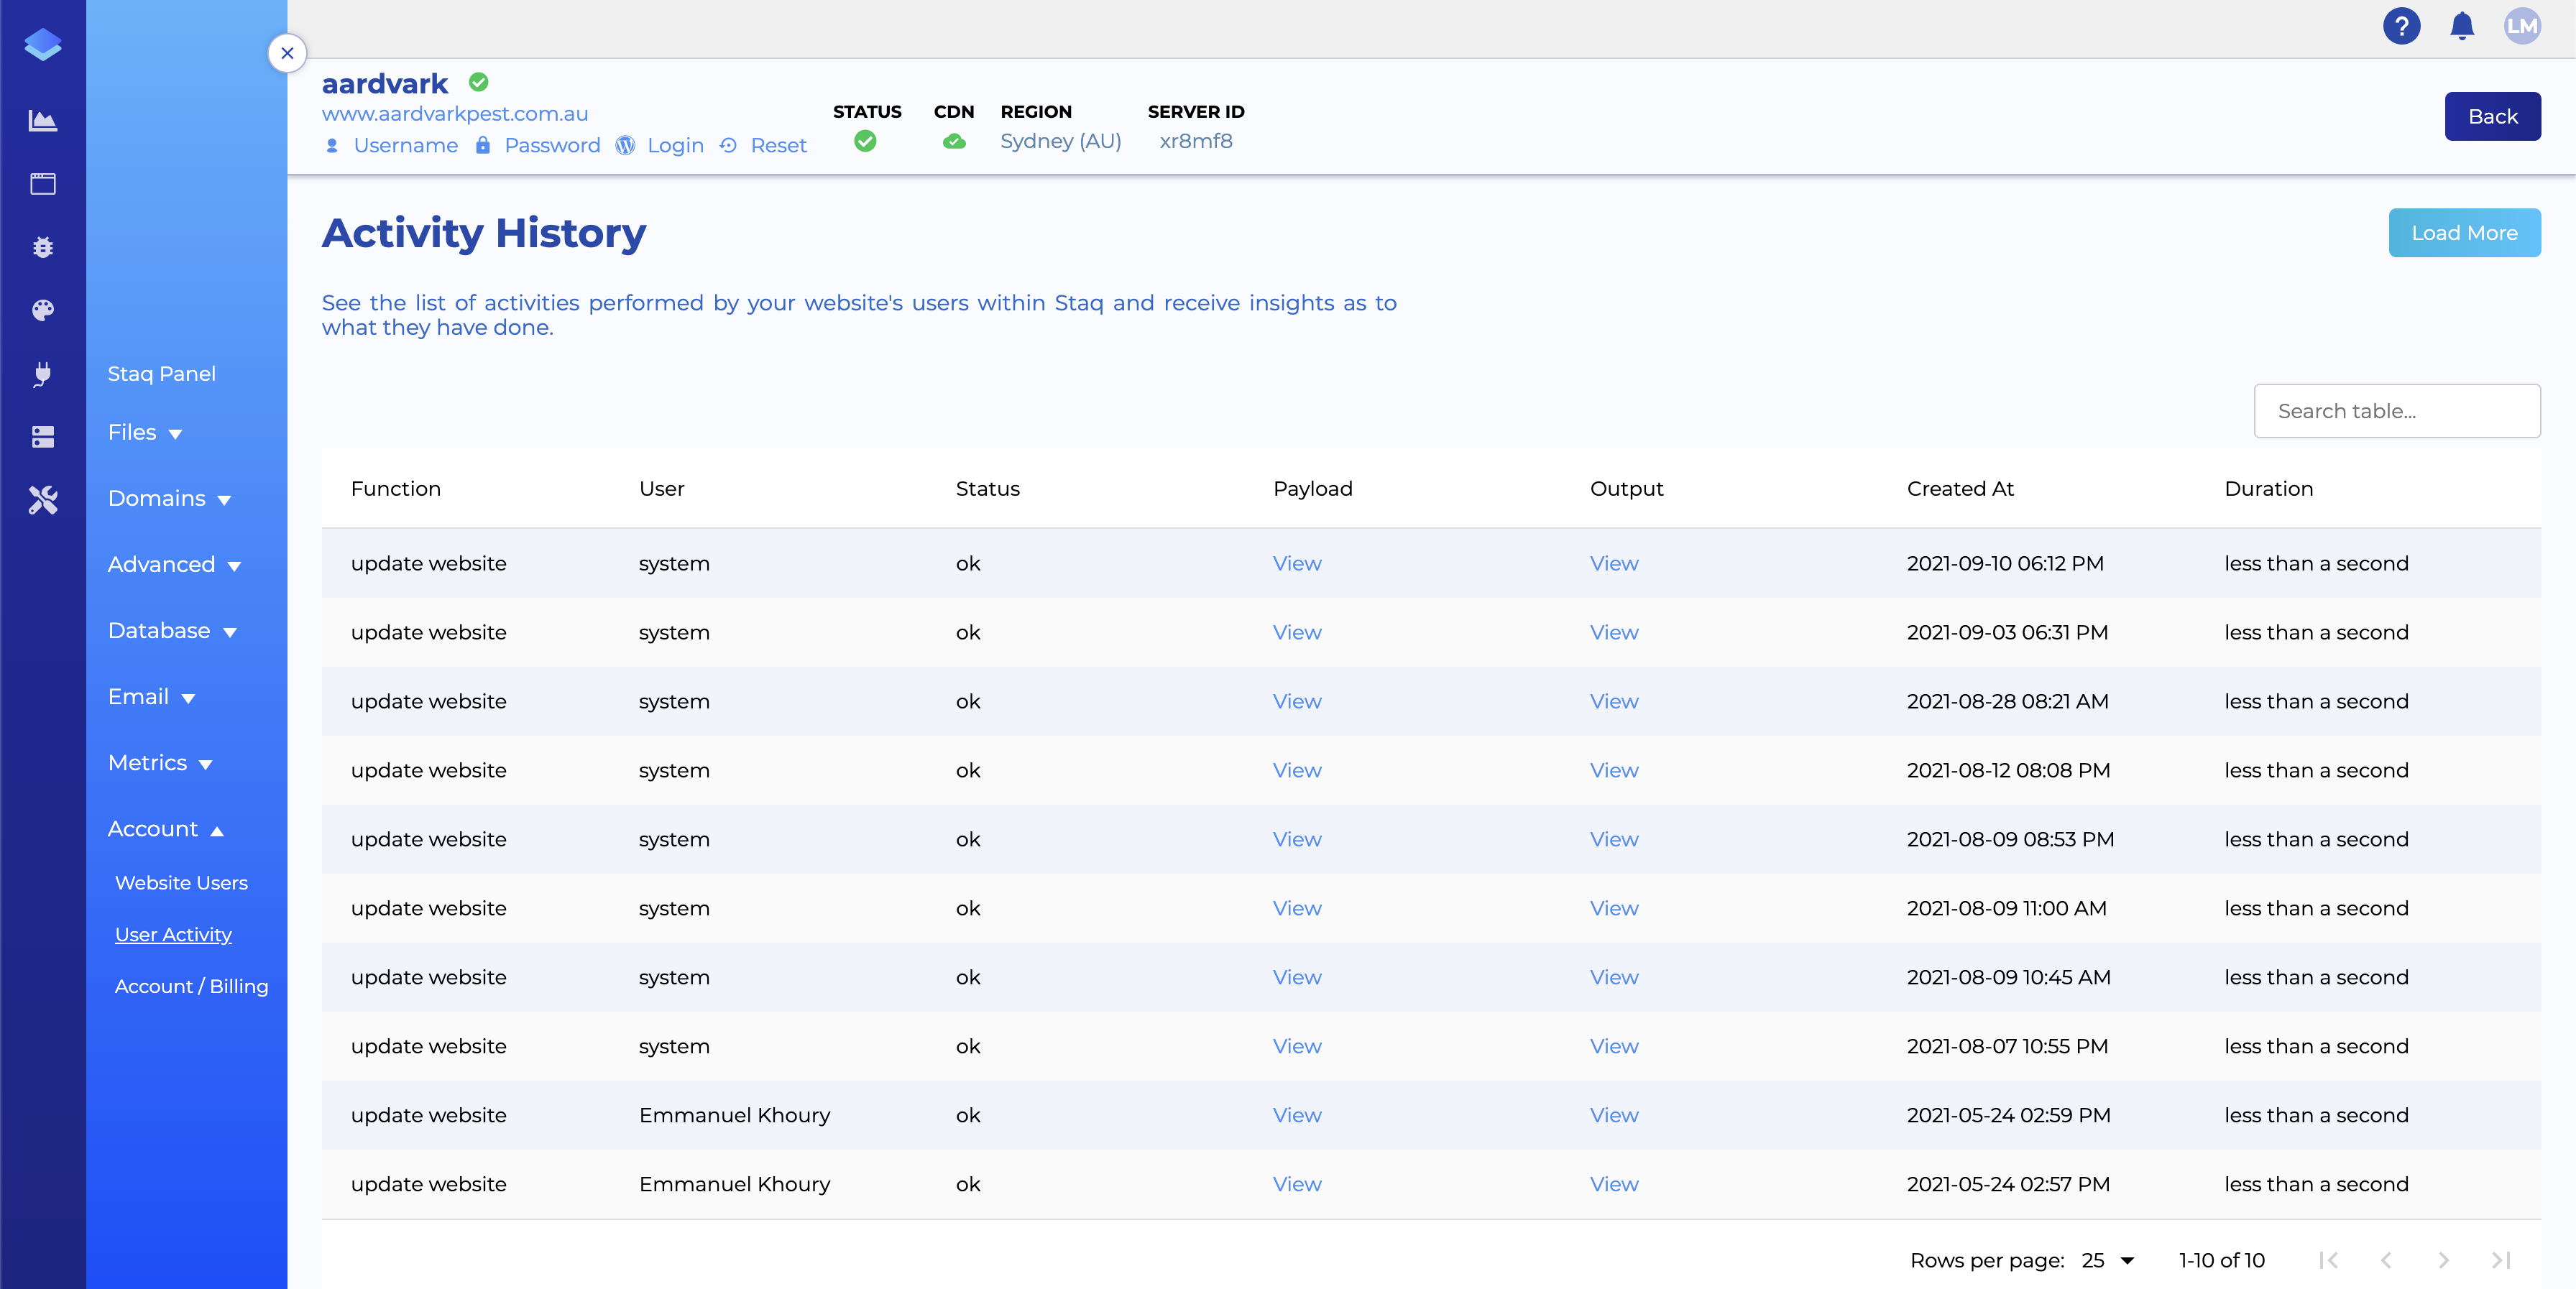This screenshot has width=2576, height=1289.
Task: Select Website Users menu item
Action: click(181, 883)
